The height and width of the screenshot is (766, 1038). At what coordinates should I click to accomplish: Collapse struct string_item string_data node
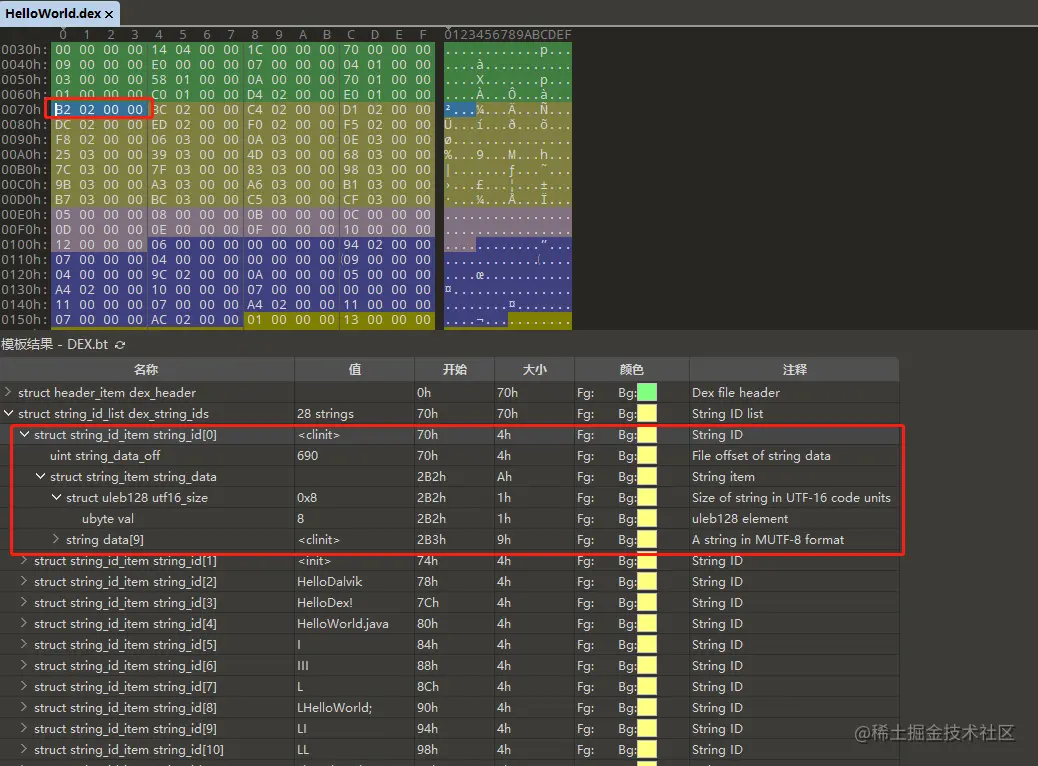[x=40, y=476]
